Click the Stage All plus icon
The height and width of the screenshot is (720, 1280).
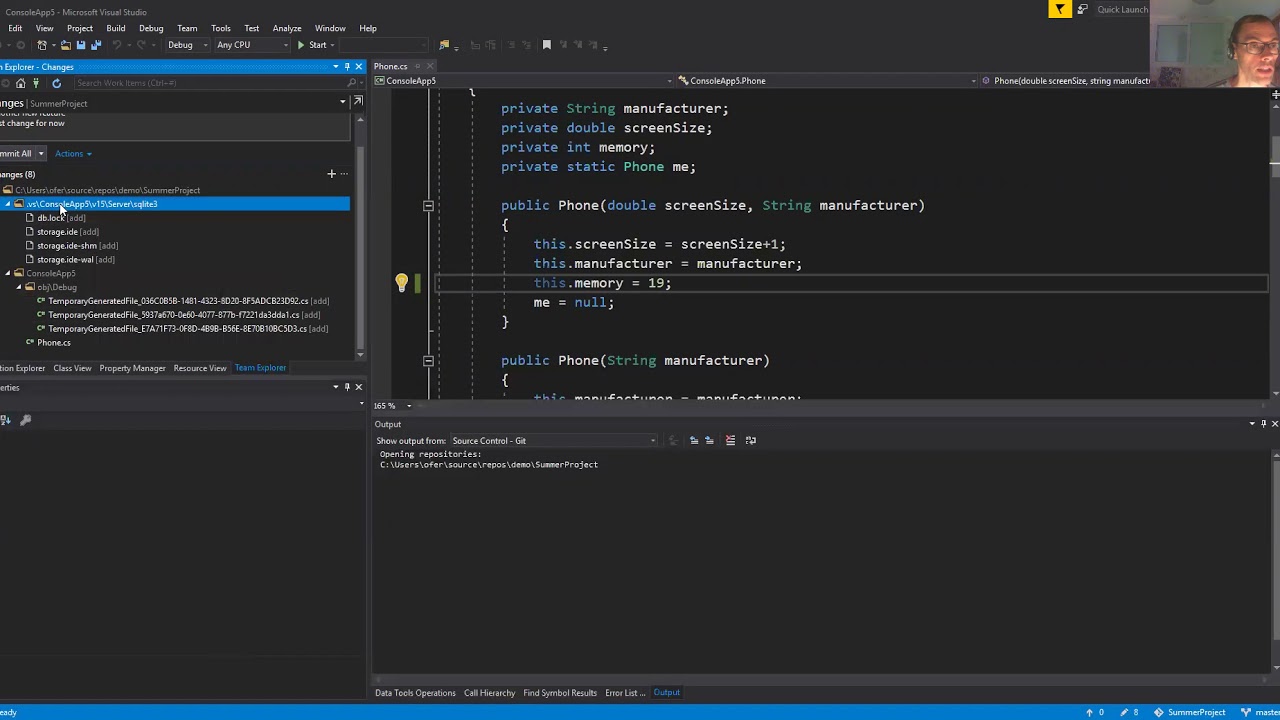coord(331,174)
